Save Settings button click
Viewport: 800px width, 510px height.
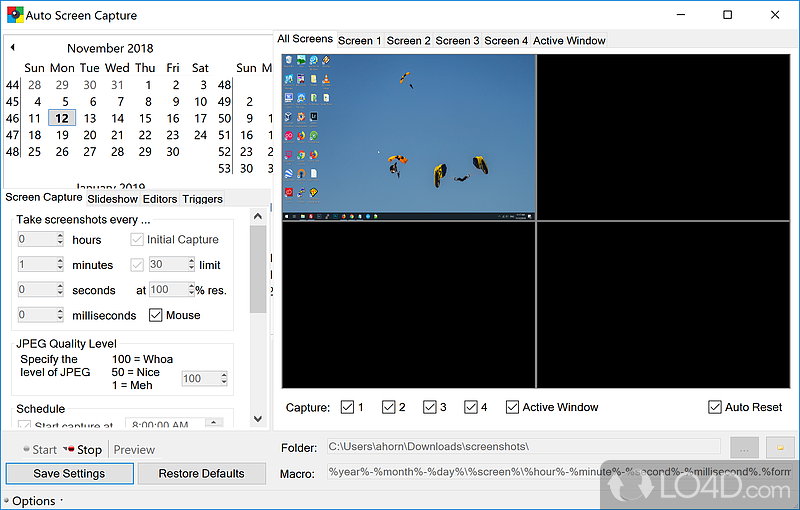69,473
